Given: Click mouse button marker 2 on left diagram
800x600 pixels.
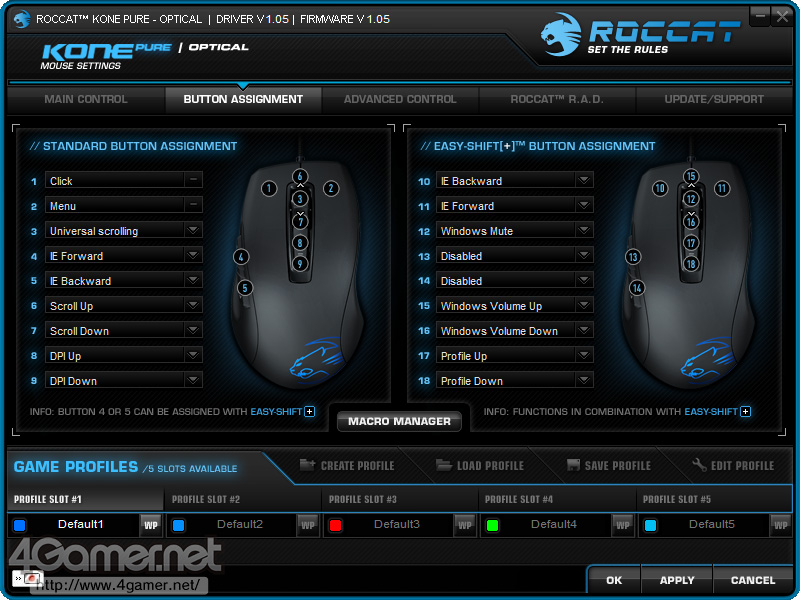Looking at the screenshot, I should pyautogui.click(x=331, y=189).
